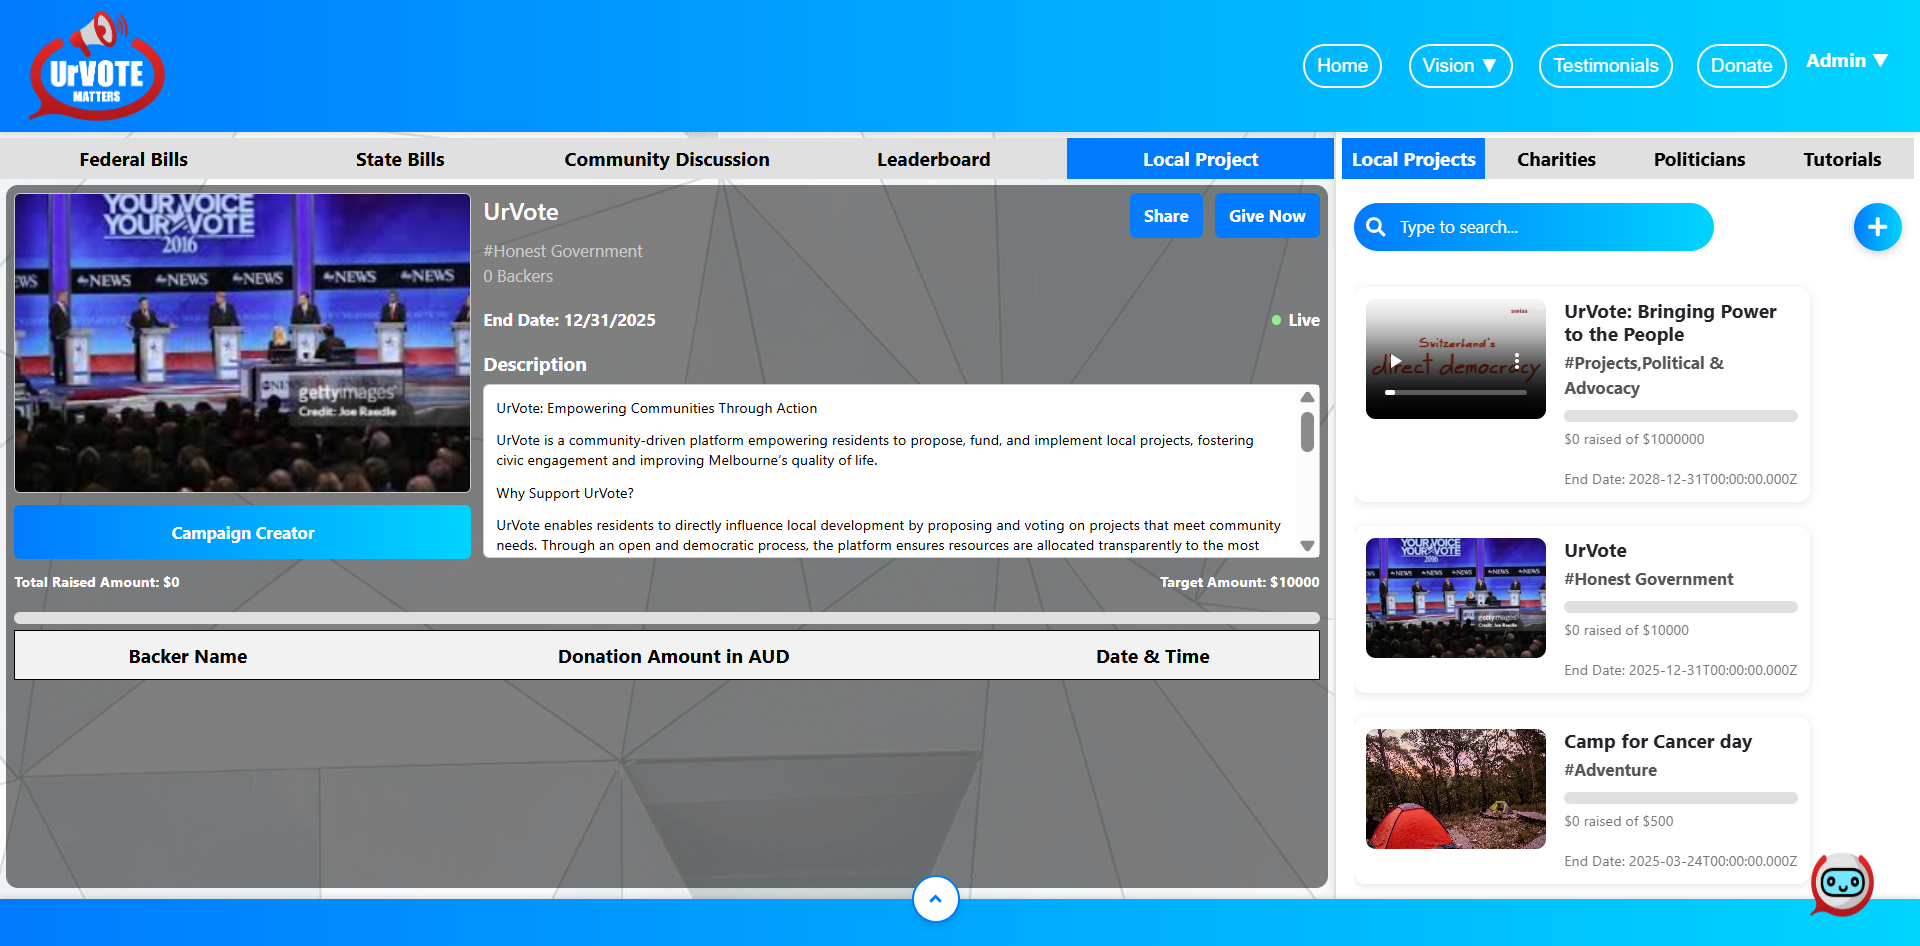The width and height of the screenshot is (1920, 946).
Task: Add a new project with plus button
Action: coord(1877,227)
